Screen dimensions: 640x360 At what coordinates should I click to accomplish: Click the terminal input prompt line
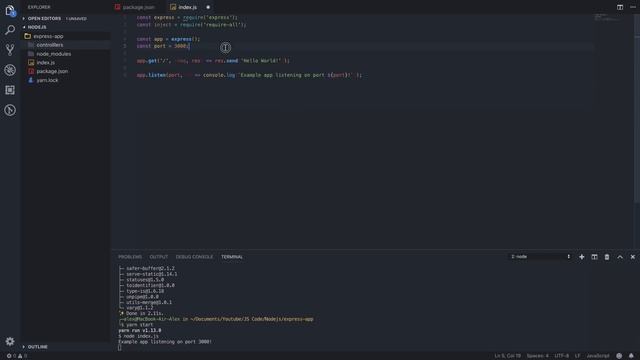point(120,347)
